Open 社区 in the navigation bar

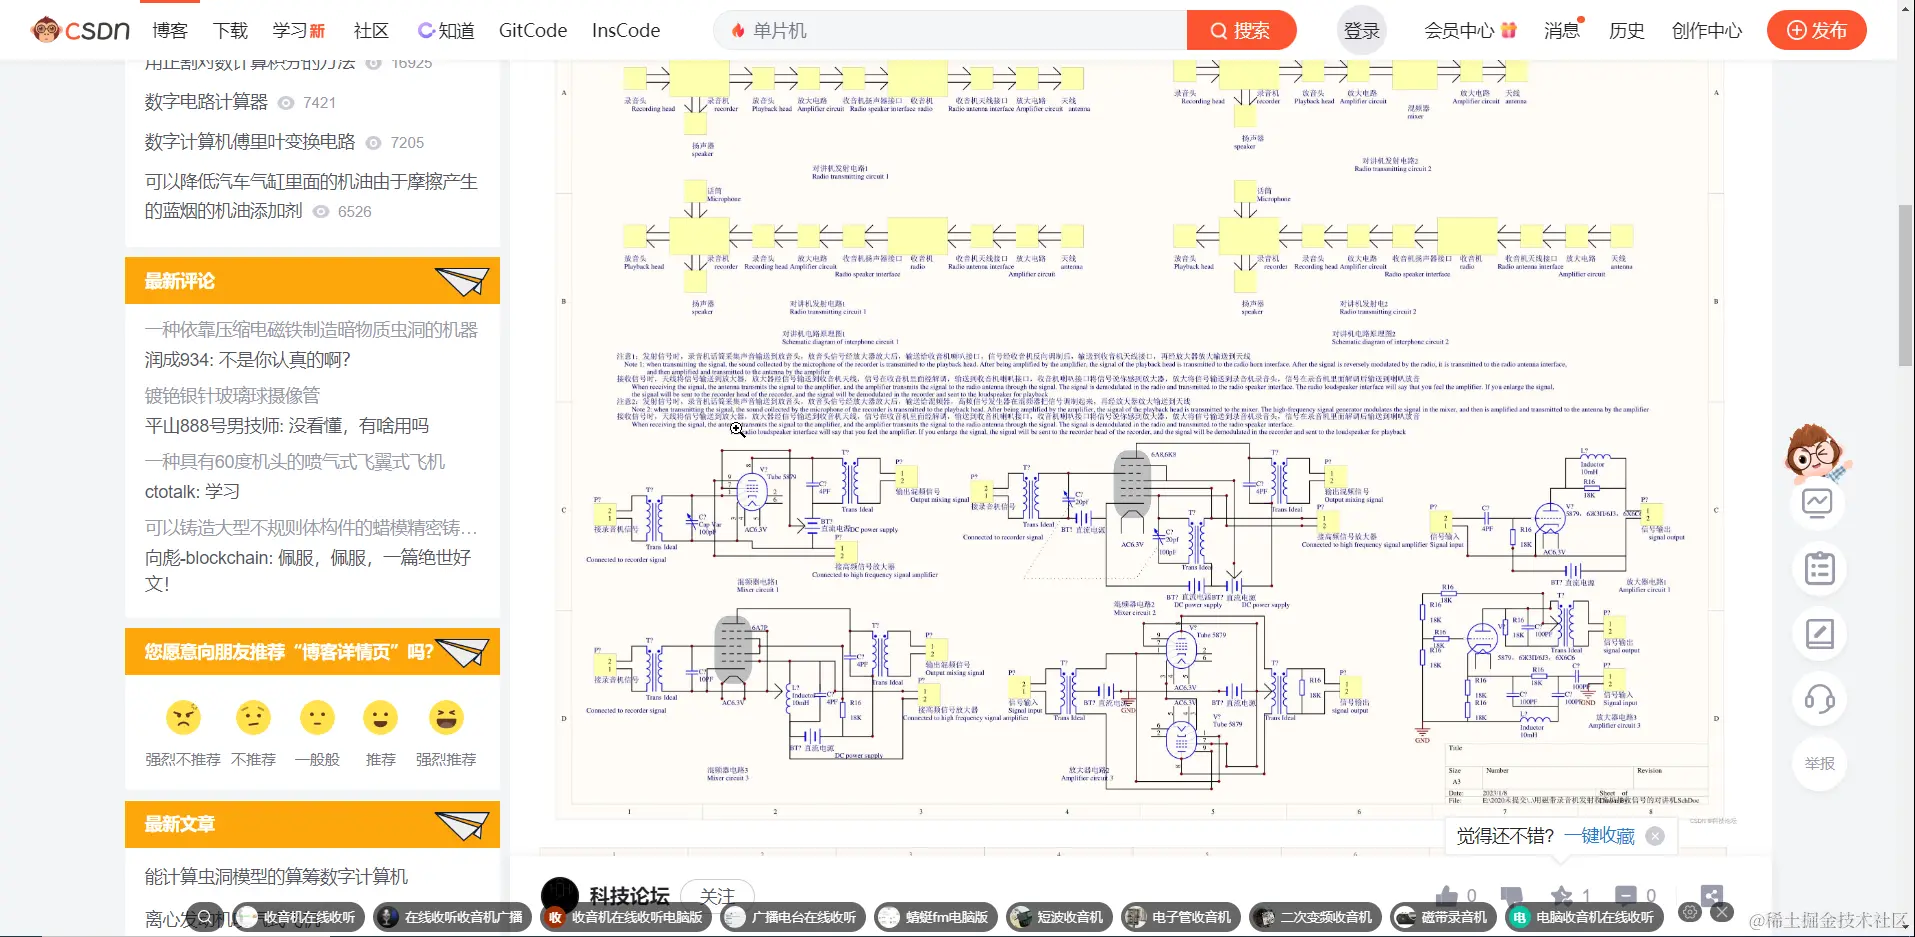pyautogui.click(x=371, y=30)
